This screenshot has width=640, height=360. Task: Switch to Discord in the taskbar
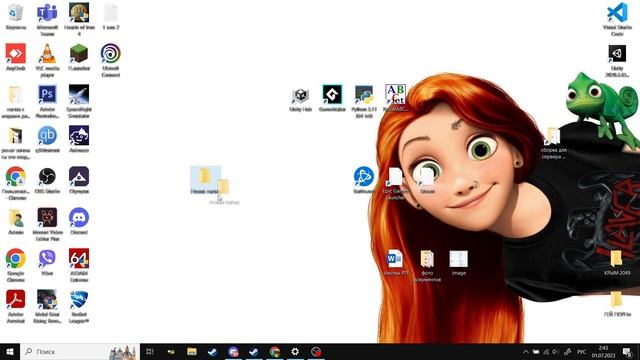(233, 351)
